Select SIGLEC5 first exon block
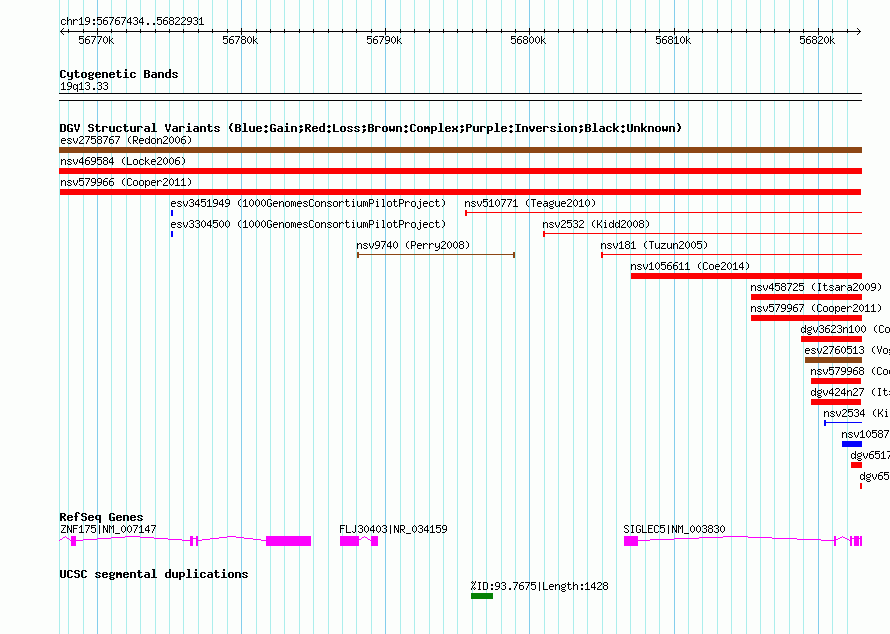The width and height of the screenshot is (890, 634). (631, 541)
